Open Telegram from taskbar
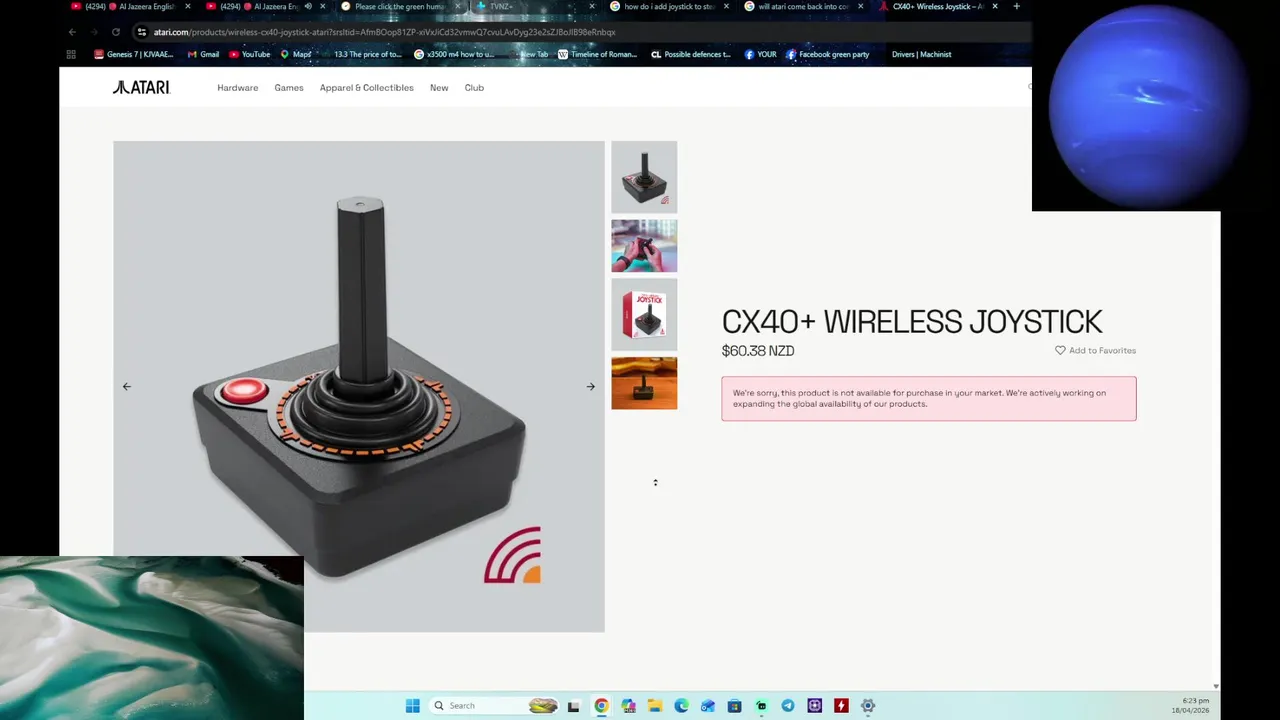 coord(788,706)
